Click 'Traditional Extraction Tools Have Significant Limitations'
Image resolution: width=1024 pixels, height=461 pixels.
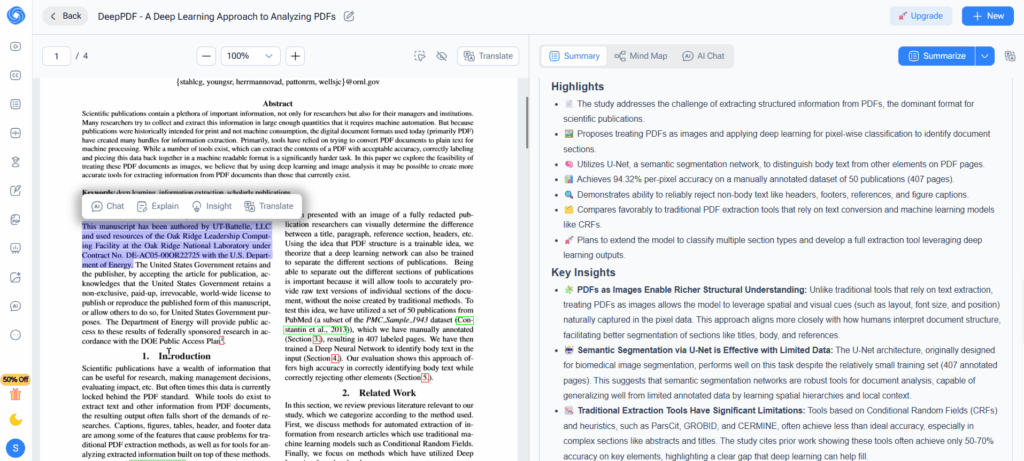click(x=691, y=411)
